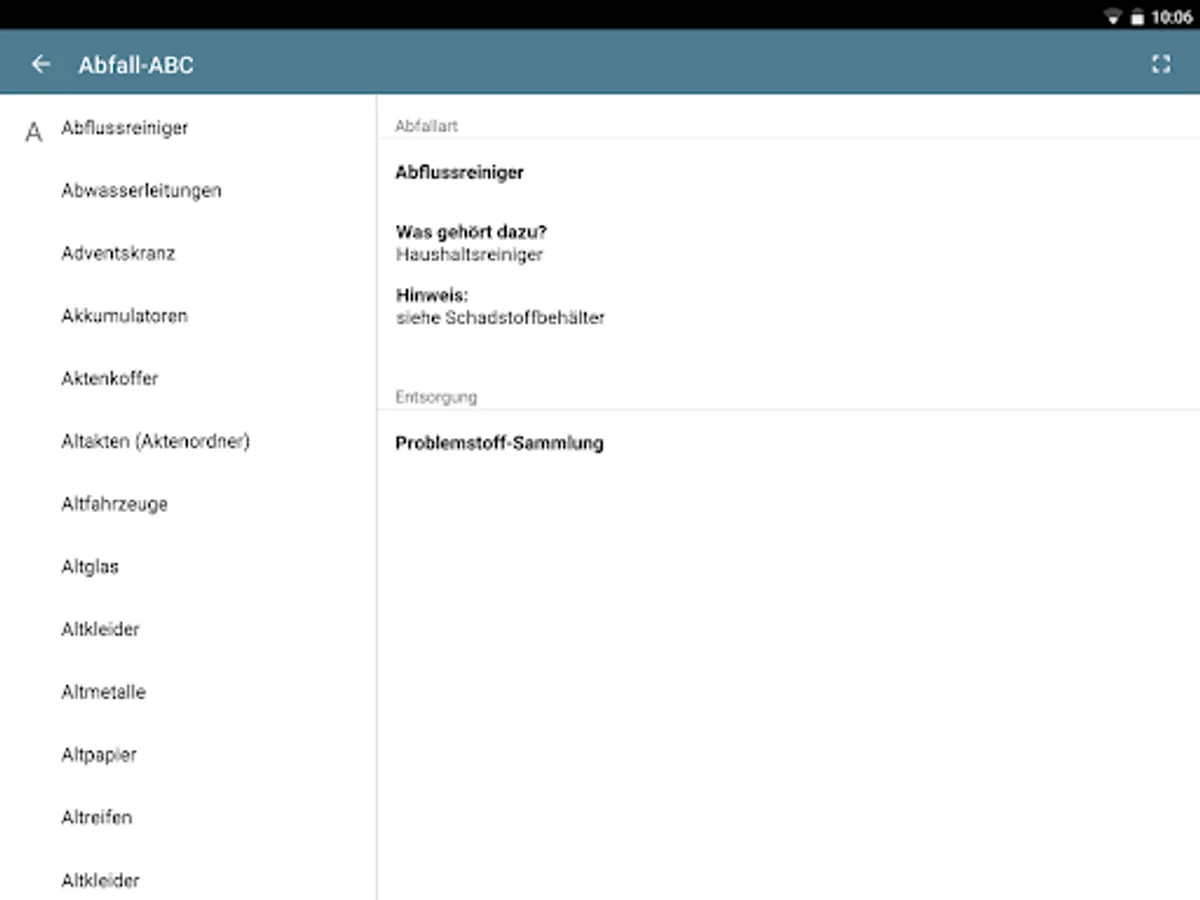Image resolution: width=1200 pixels, height=900 pixels.
Task: Click the battery indicator in the status bar
Action: 1137,16
